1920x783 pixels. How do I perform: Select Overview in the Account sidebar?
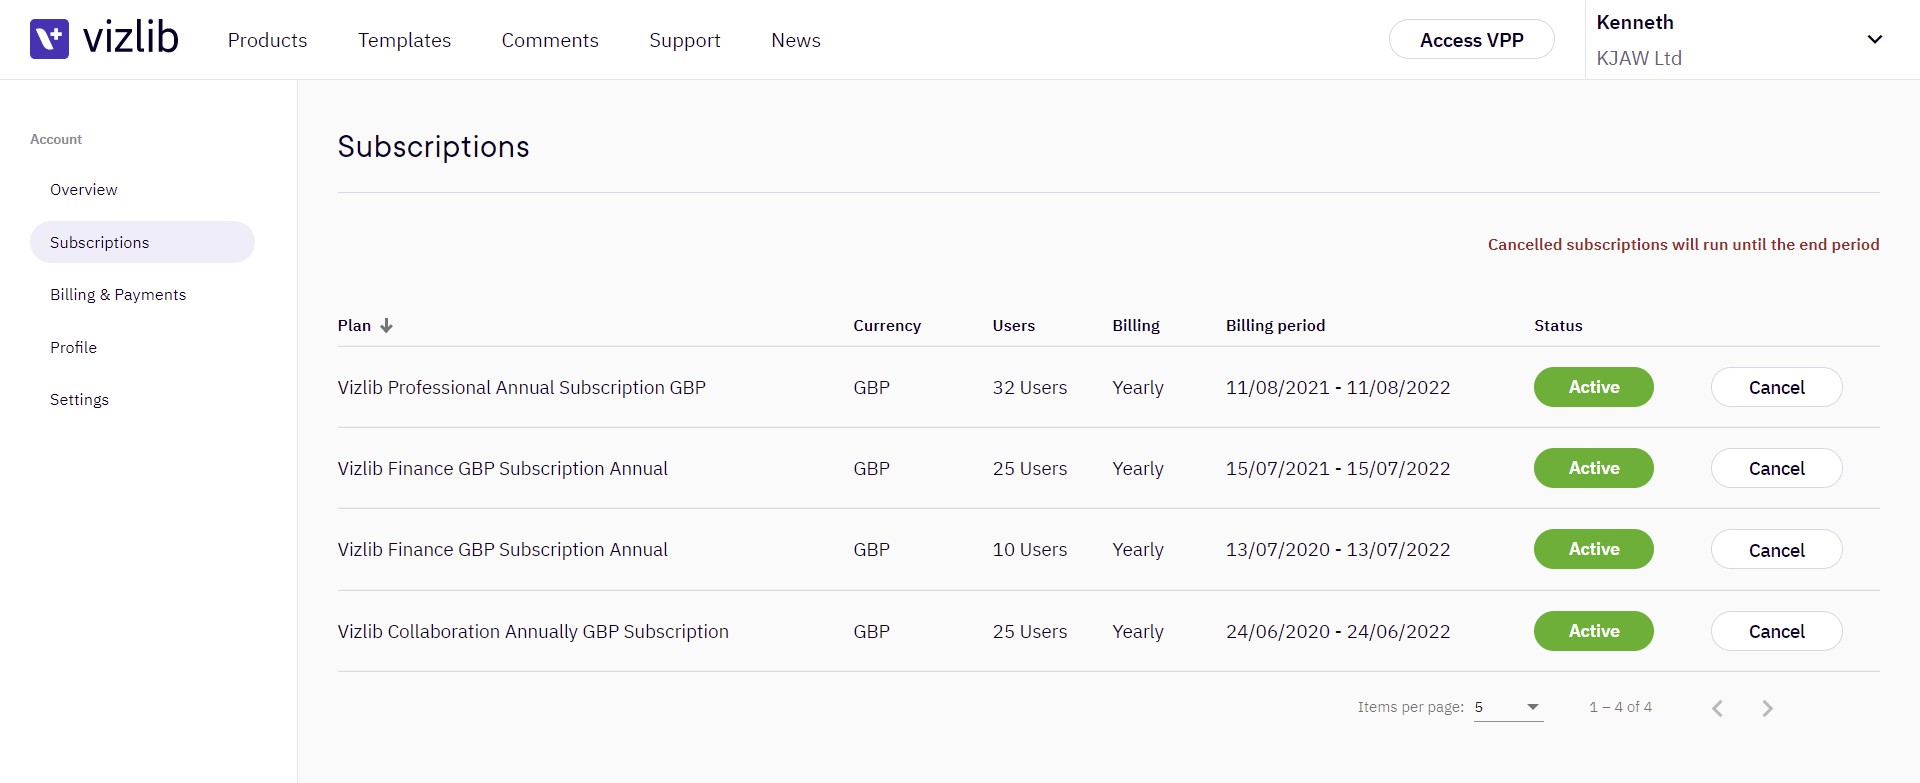[x=84, y=190]
